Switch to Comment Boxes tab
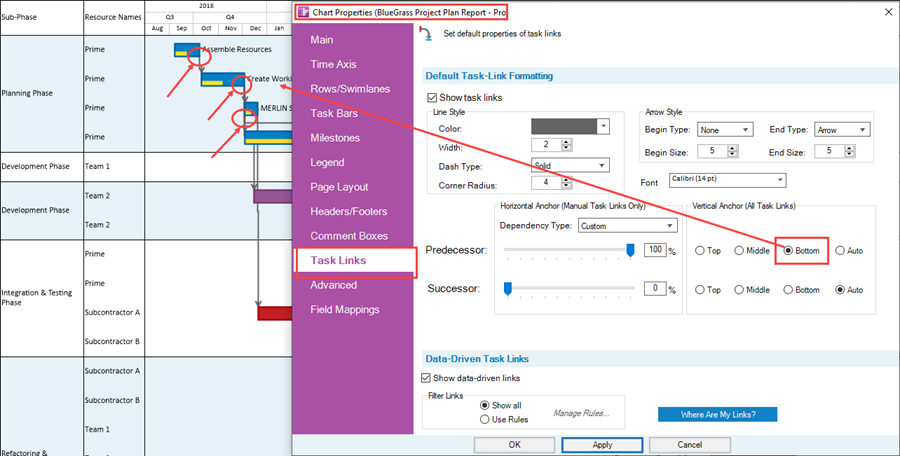This screenshot has height=456, width=900. pyautogui.click(x=349, y=236)
